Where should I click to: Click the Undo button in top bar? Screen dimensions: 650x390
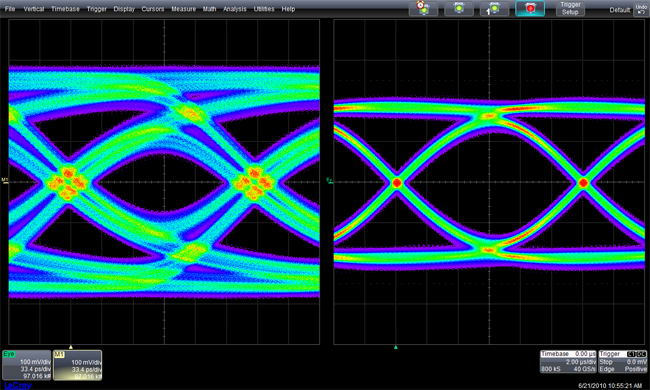point(641,9)
